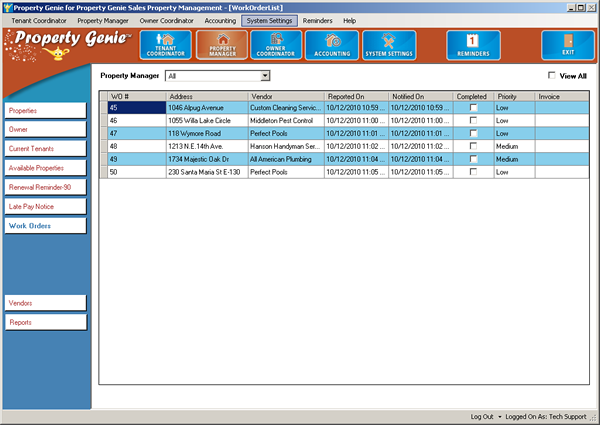This screenshot has height=425, width=600.
Task: Sort by Notified On column header
Action: (x=421, y=96)
